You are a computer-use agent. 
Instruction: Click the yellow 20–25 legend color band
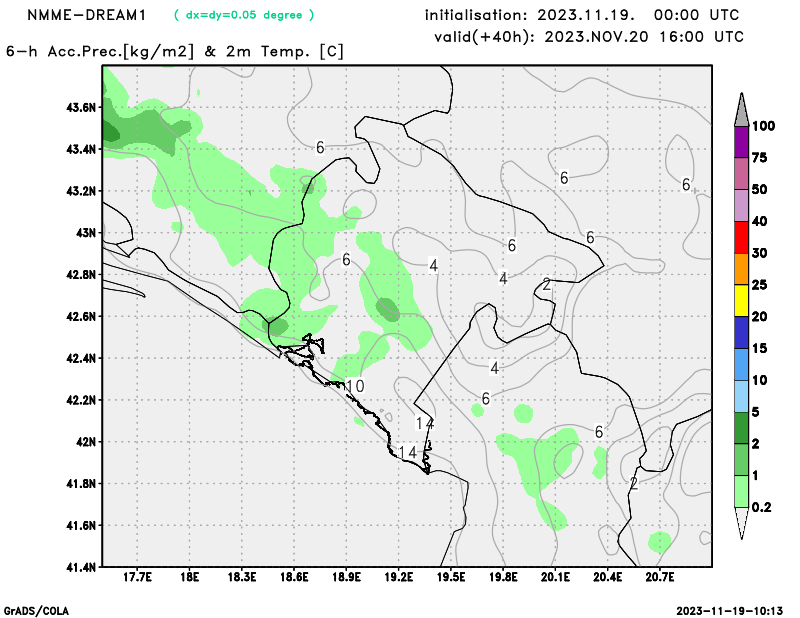741,301
